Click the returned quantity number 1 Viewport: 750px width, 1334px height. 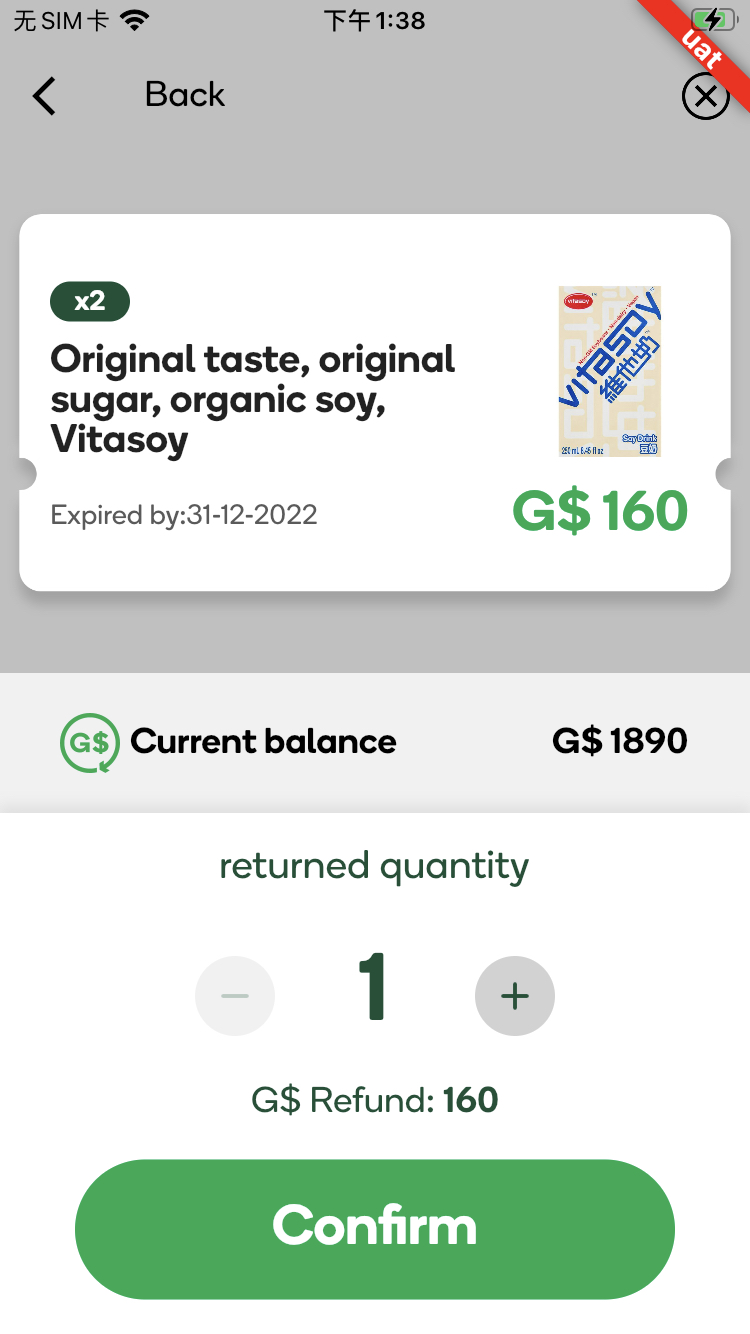click(x=373, y=989)
